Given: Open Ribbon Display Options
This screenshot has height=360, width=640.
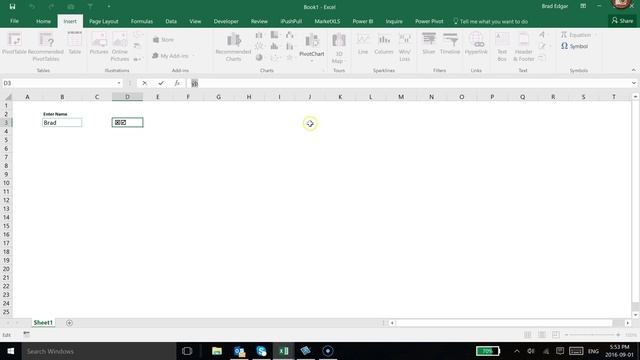Looking at the screenshot, I should pos(583,6).
